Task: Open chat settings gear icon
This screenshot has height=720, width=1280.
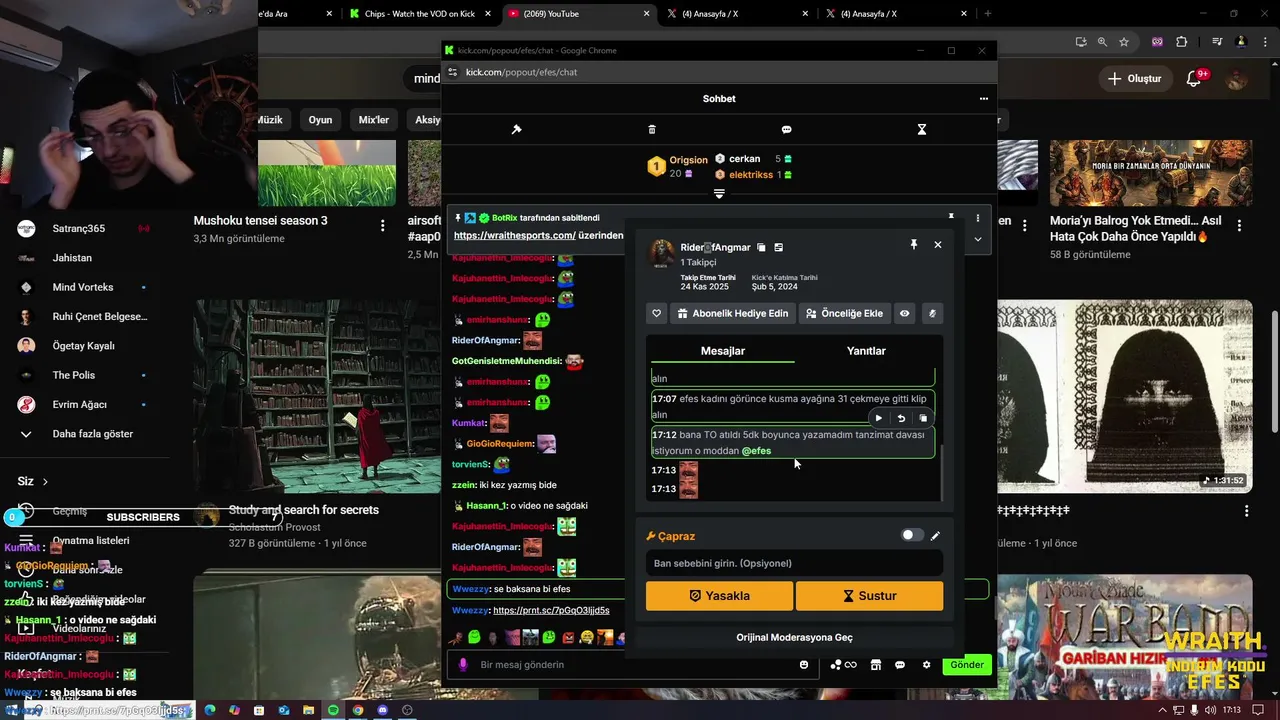Action: (926, 665)
